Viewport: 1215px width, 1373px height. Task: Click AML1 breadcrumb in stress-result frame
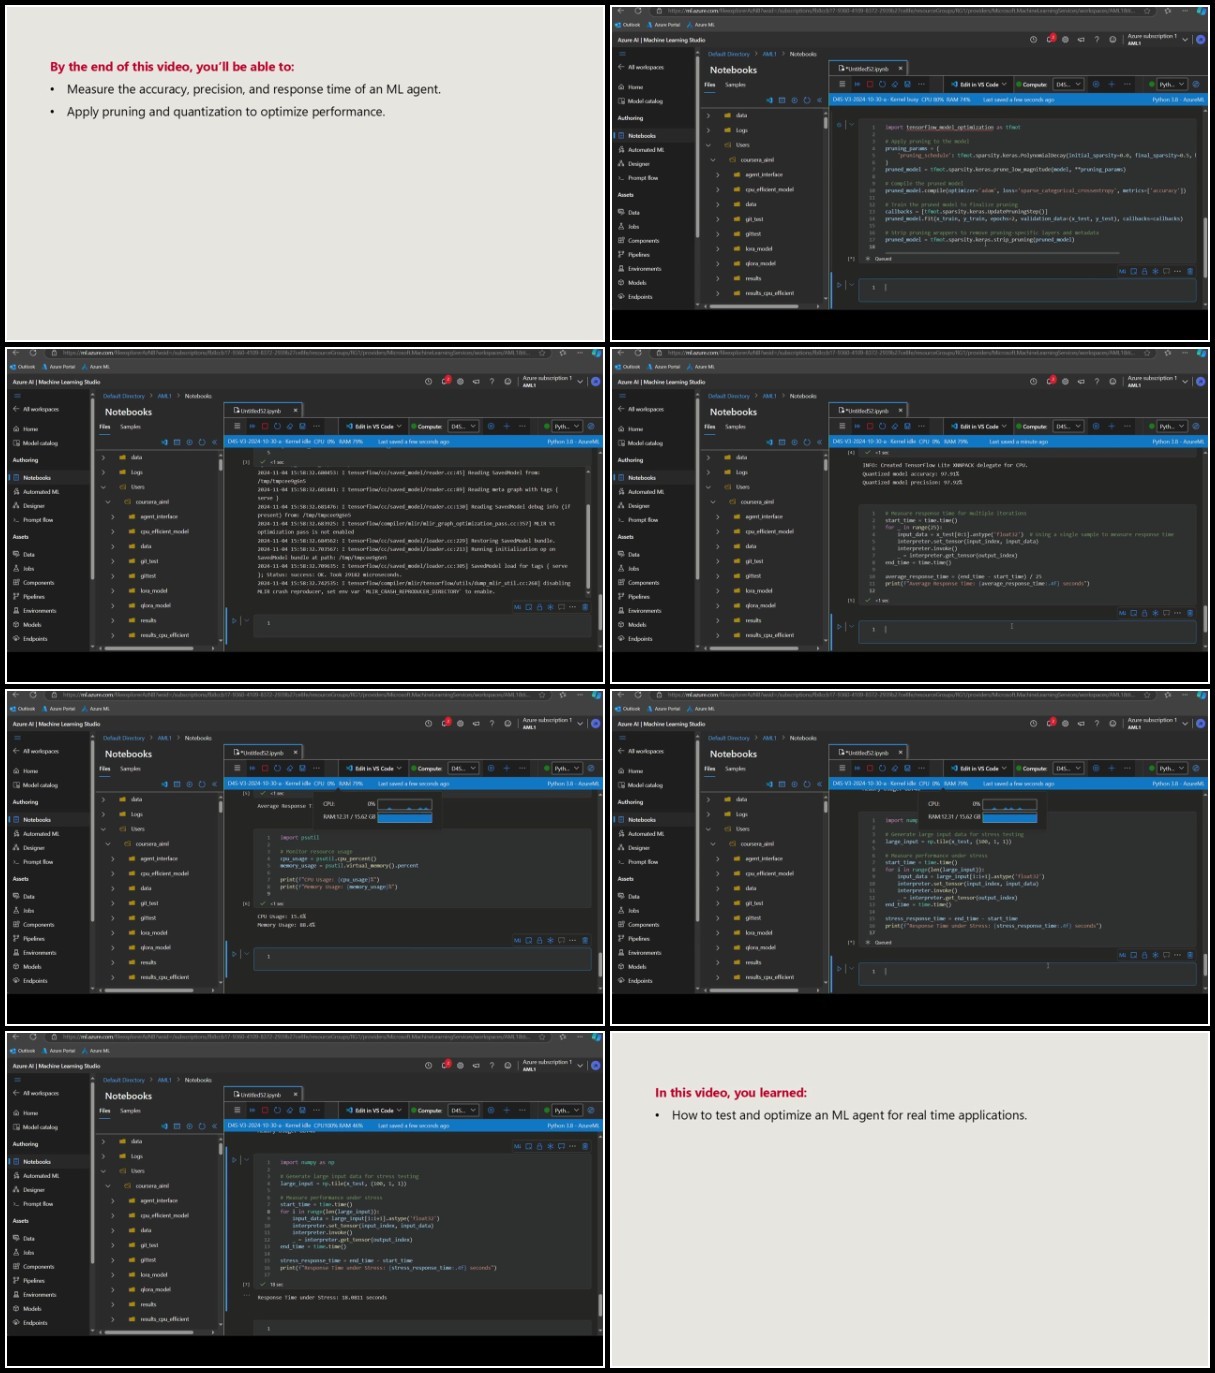tap(165, 1080)
